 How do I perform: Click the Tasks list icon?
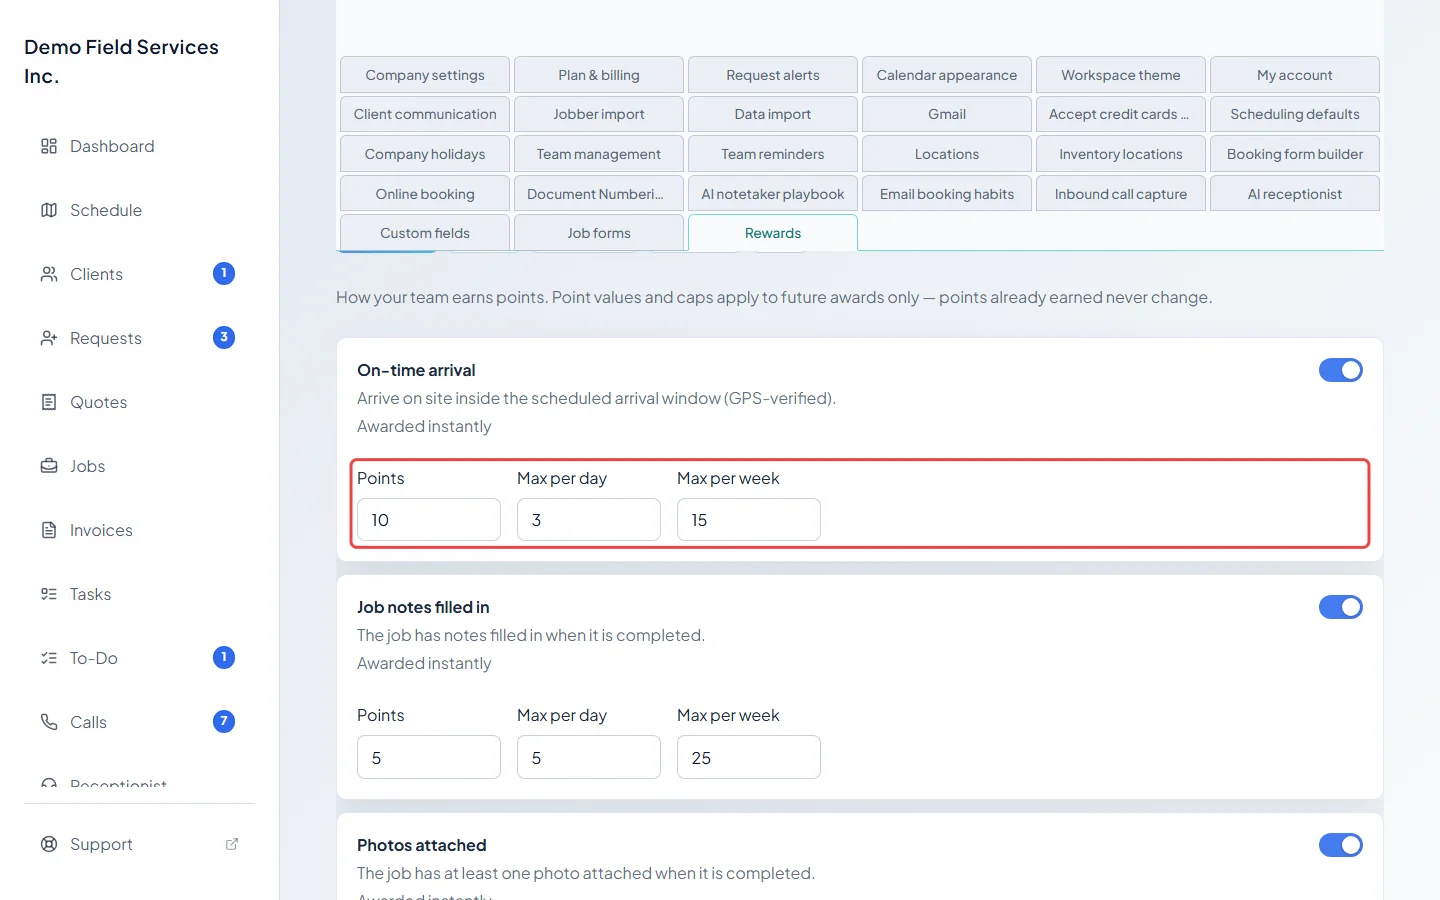(49, 594)
